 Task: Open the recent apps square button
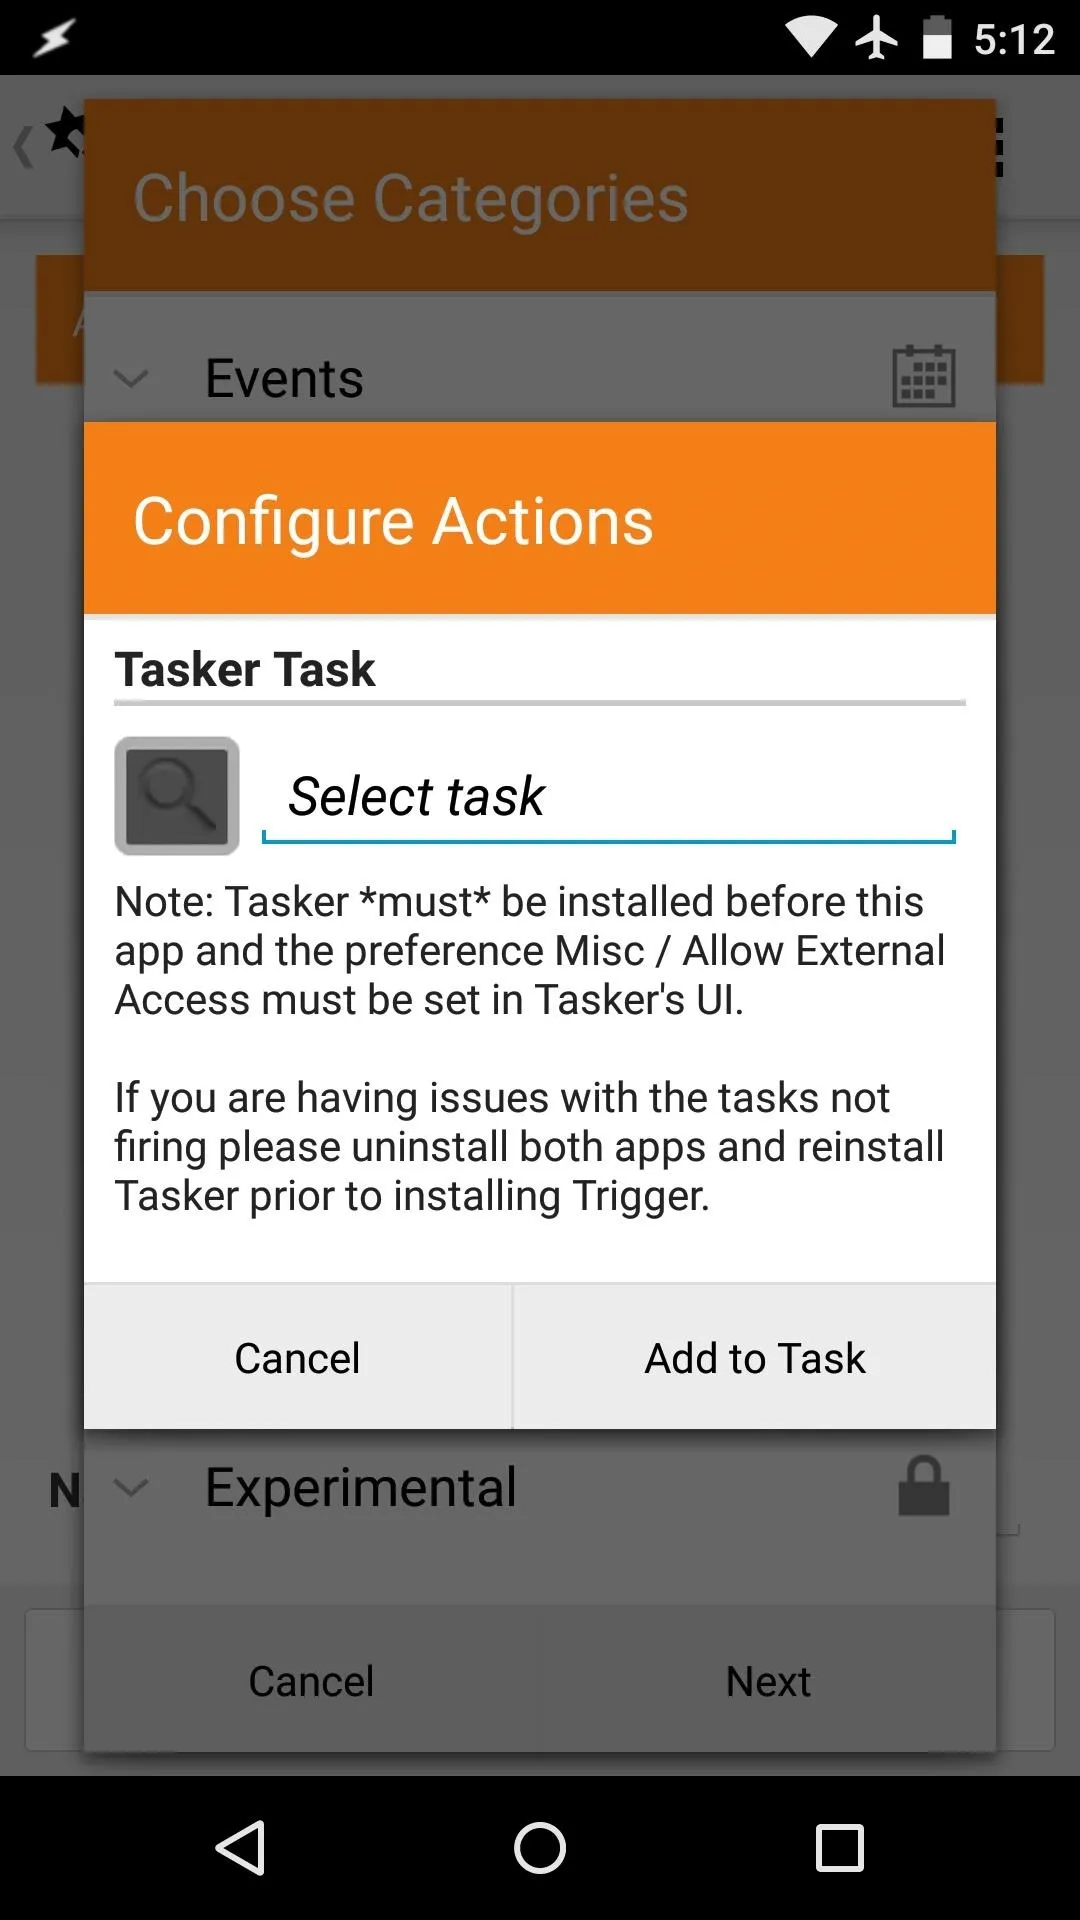(x=839, y=1847)
